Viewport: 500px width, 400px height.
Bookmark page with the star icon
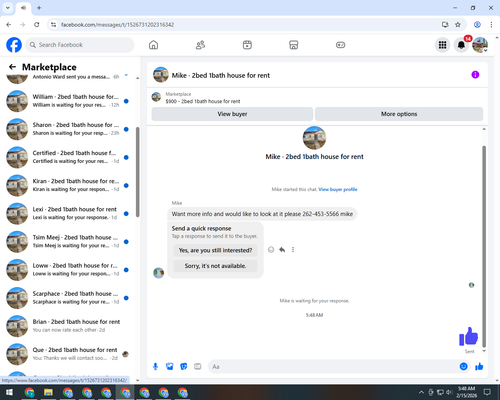pyautogui.click(x=458, y=25)
